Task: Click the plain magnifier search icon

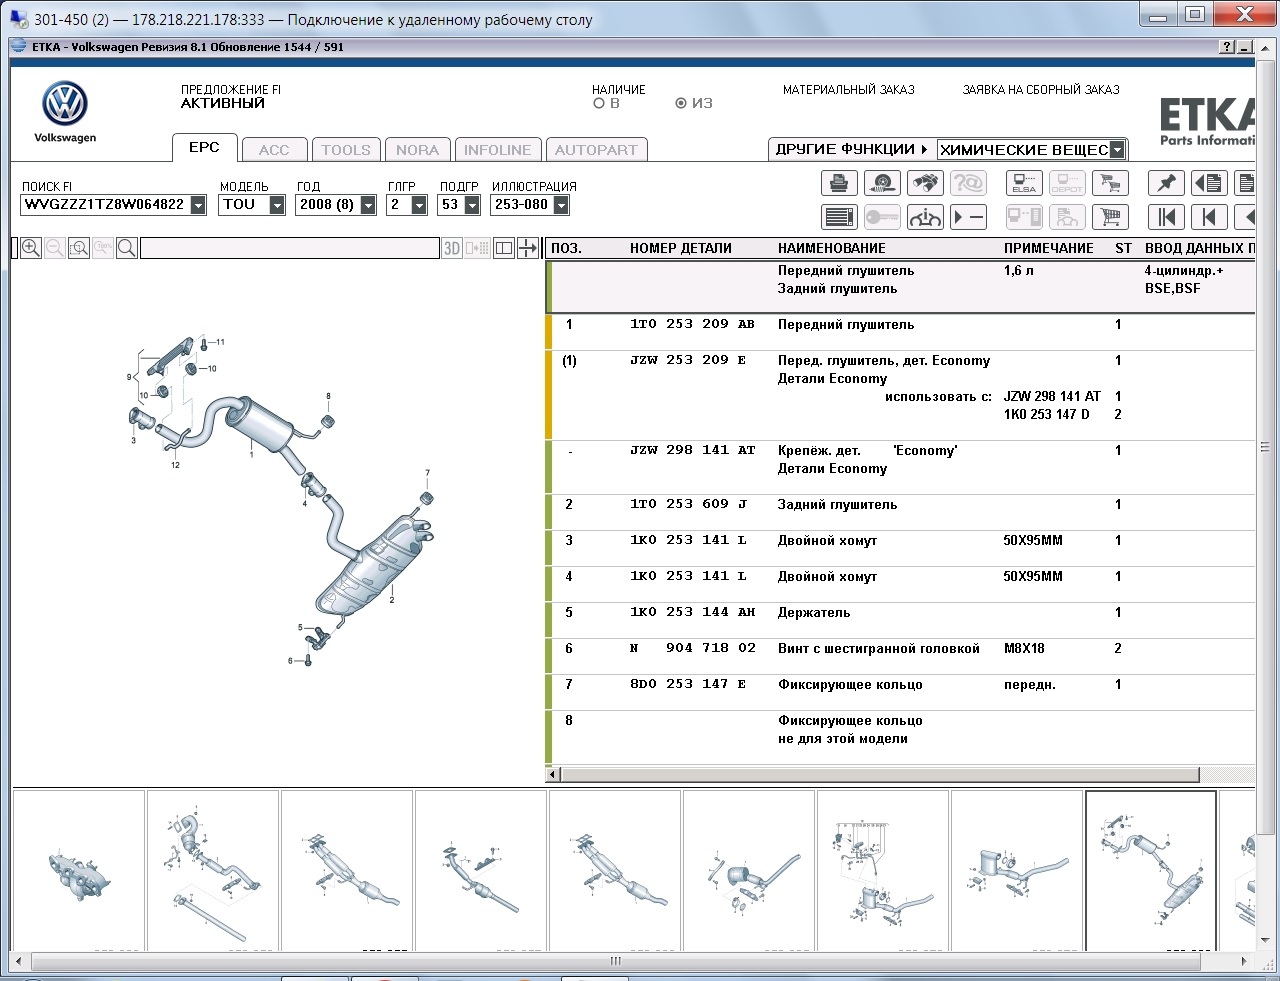Action: (x=127, y=248)
